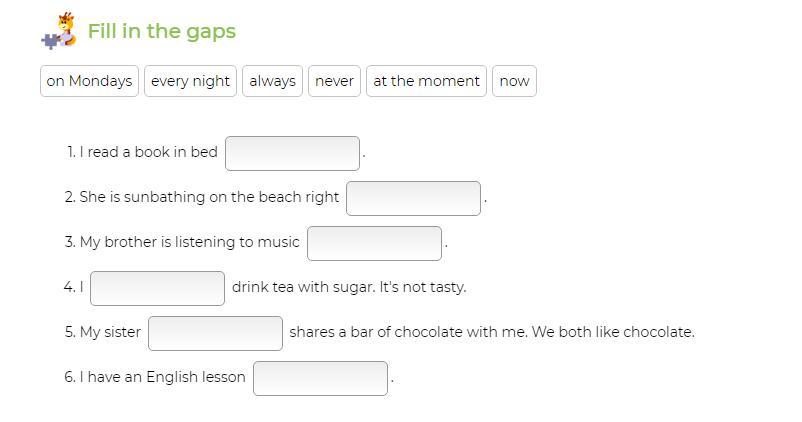The width and height of the screenshot is (802, 422).
Task: Click the gap after 'English lesson'
Action: pos(320,378)
